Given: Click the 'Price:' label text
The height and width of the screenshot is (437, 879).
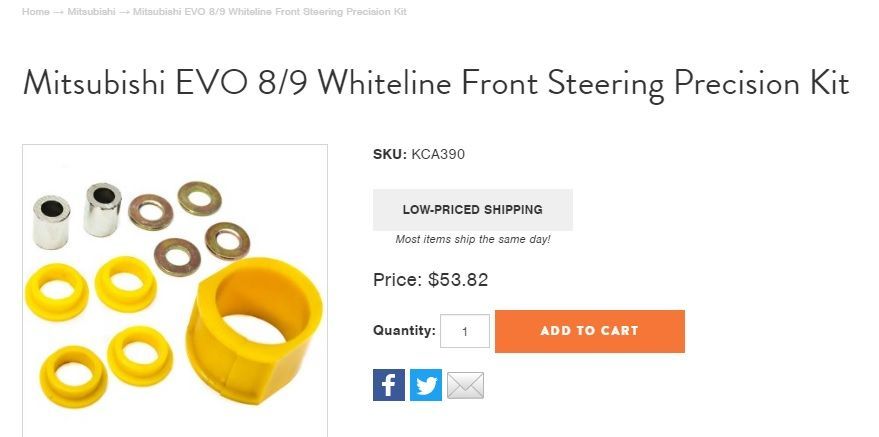Looking at the screenshot, I should [397, 280].
